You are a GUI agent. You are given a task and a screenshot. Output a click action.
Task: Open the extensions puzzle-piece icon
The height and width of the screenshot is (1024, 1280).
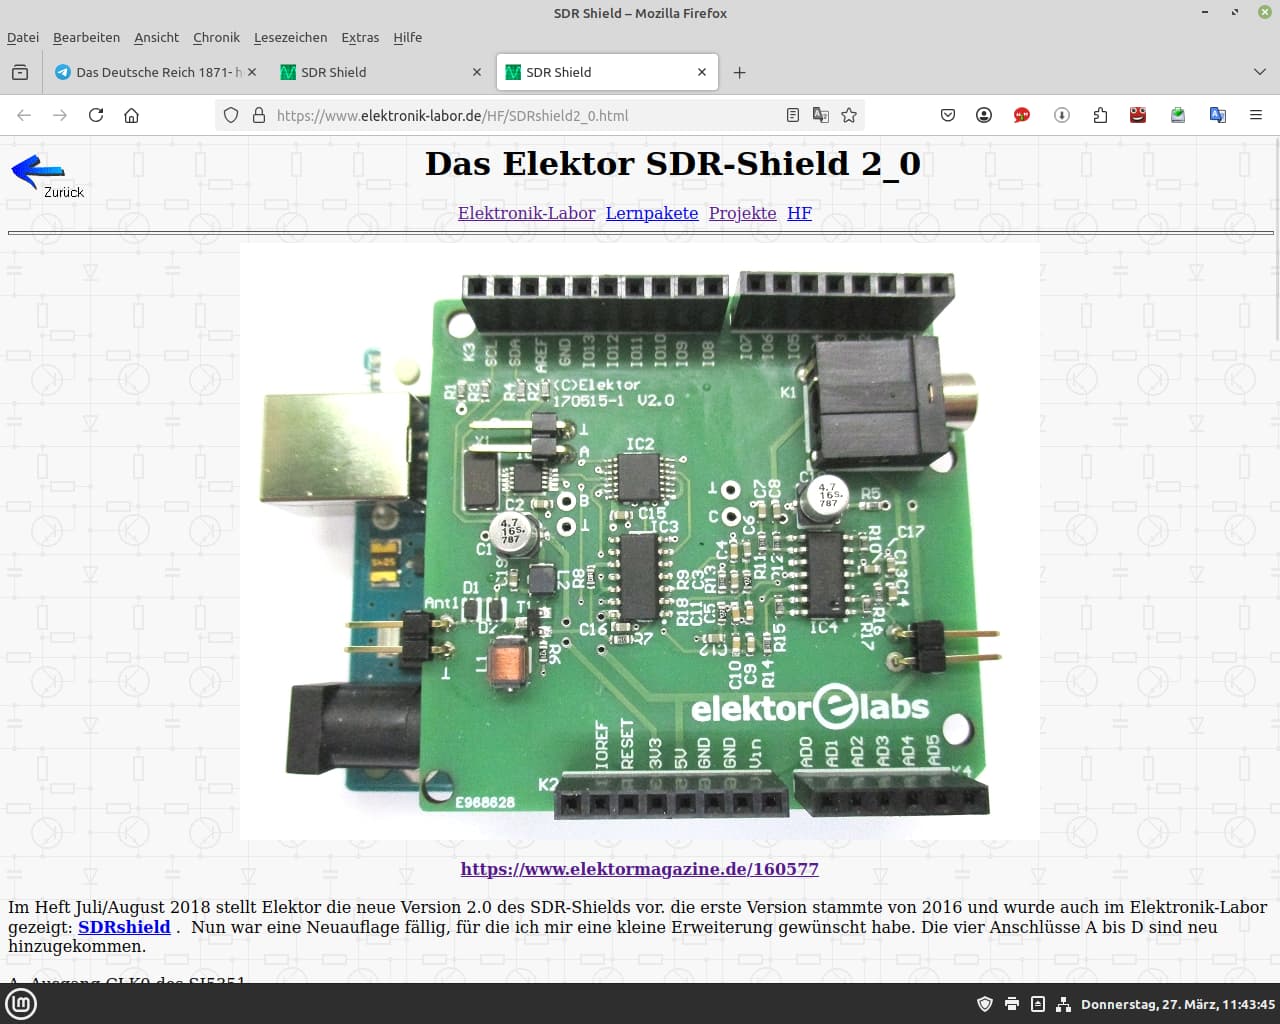pyautogui.click(x=1100, y=115)
